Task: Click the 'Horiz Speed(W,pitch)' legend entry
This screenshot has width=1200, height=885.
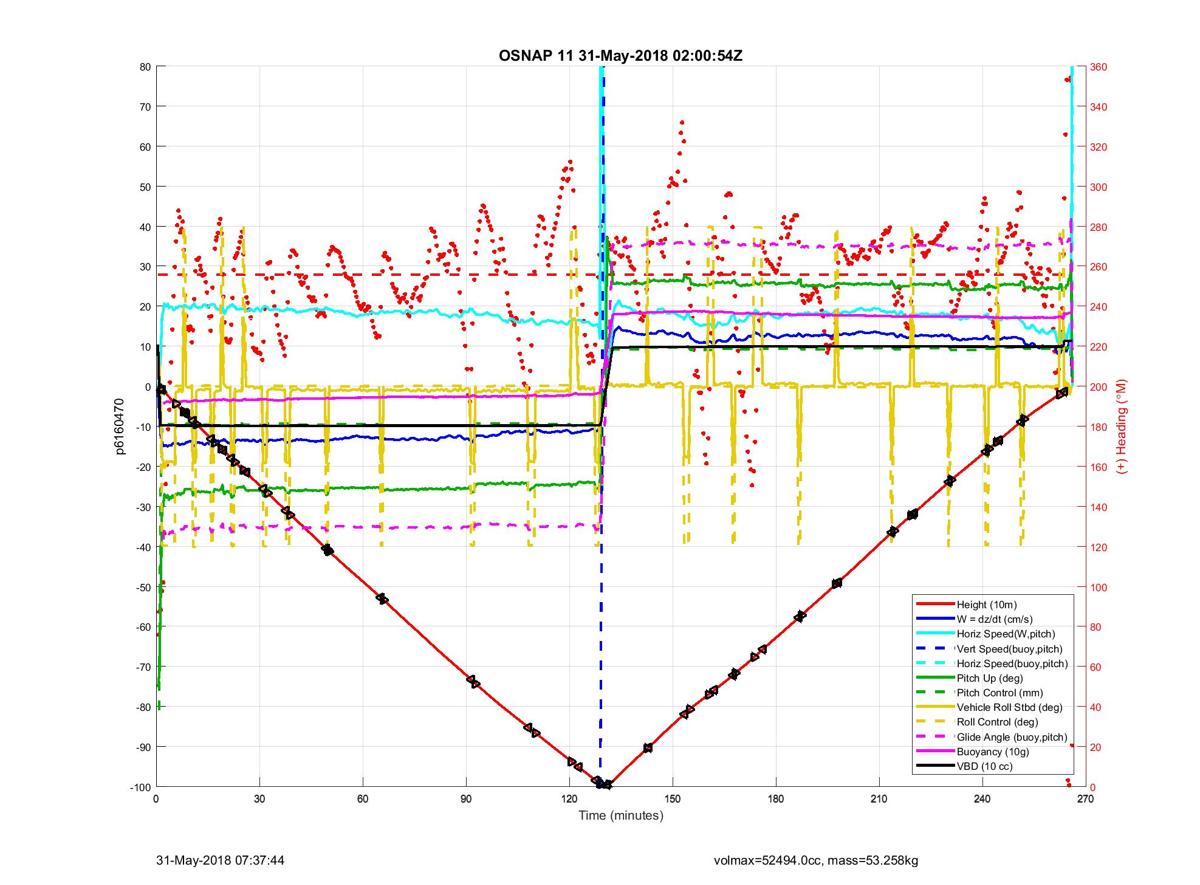Action: [1005, 634]
